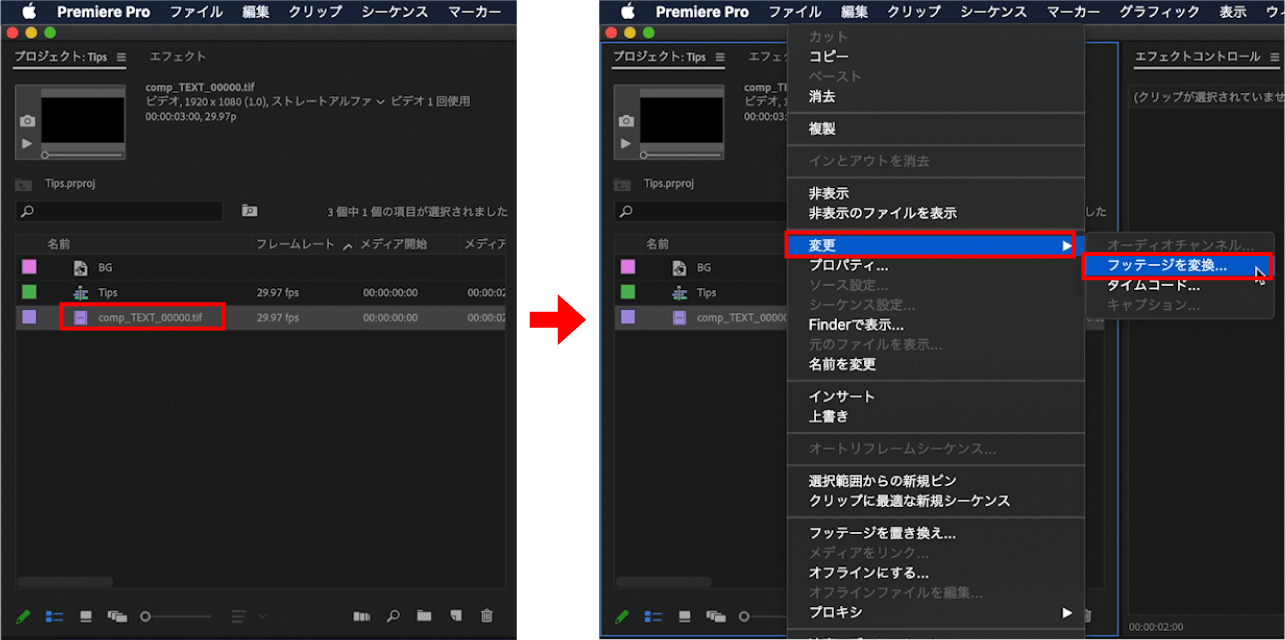Open the alpha dropdown after ストレートアルファ
The image size is (1285, 640).
tap(381, 102)
